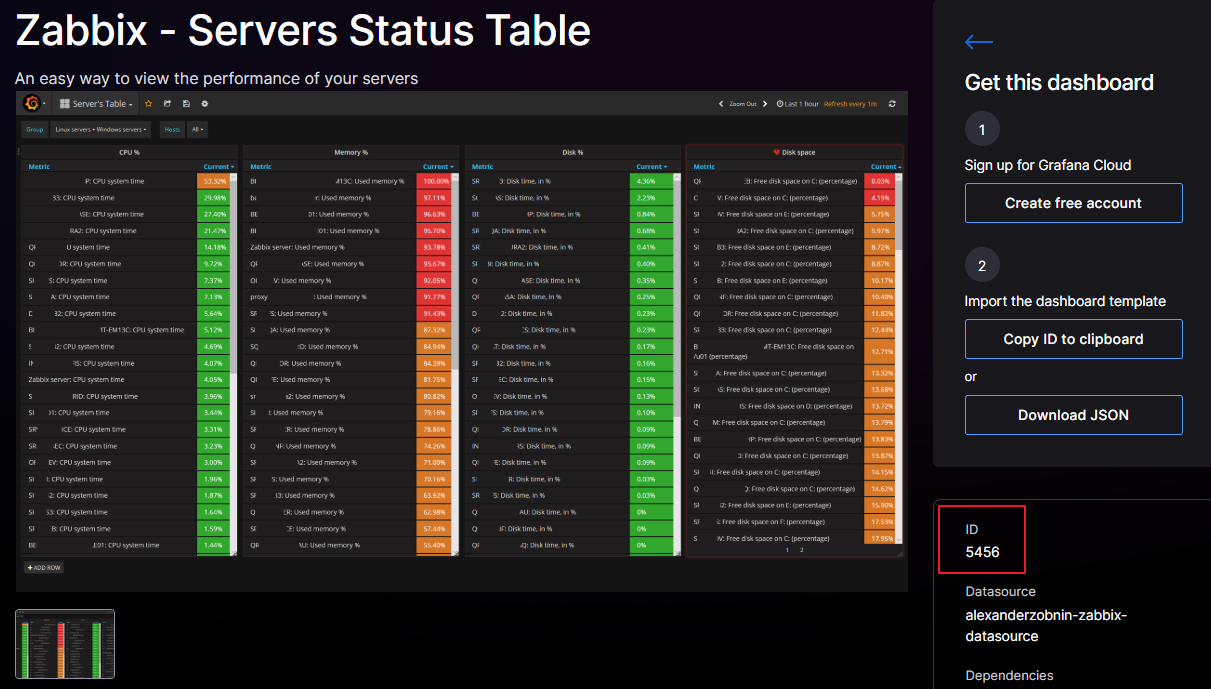This screenshot has height=689, width=1211.
Task: Click the save dashboard floppy icon
Action: click(187, 104)
